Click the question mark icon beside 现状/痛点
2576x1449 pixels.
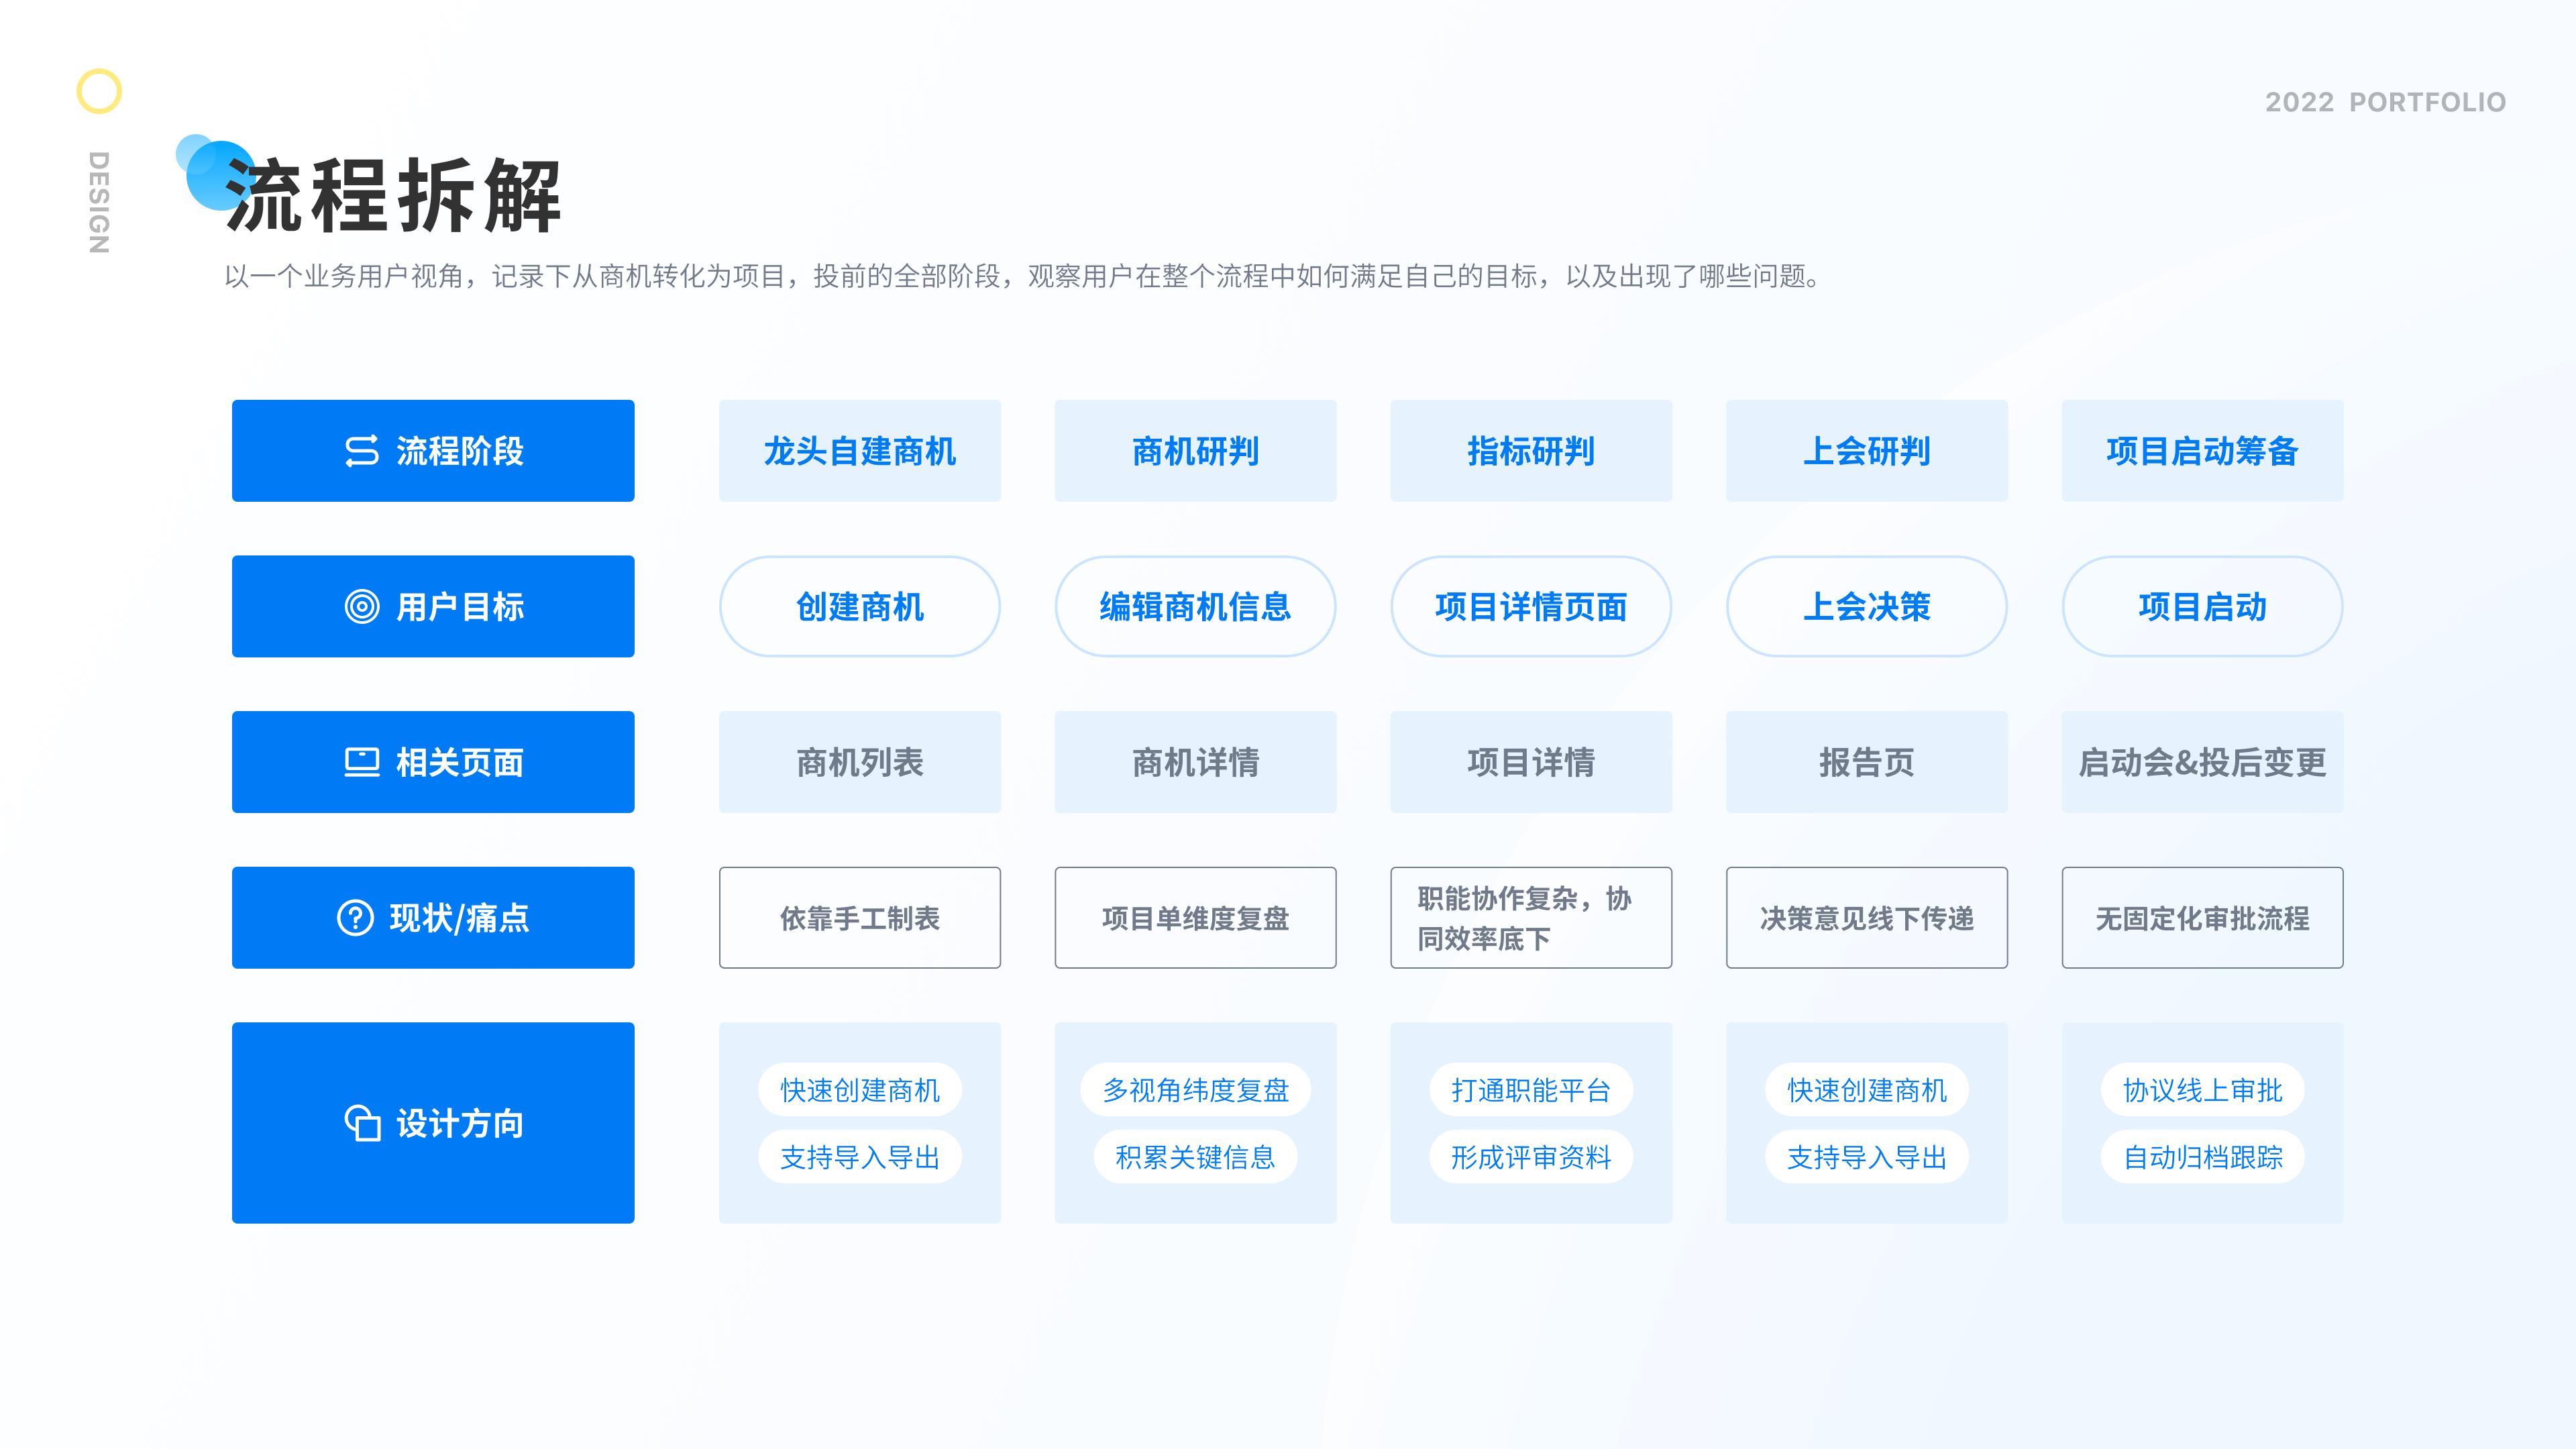(x=355, y=918)
